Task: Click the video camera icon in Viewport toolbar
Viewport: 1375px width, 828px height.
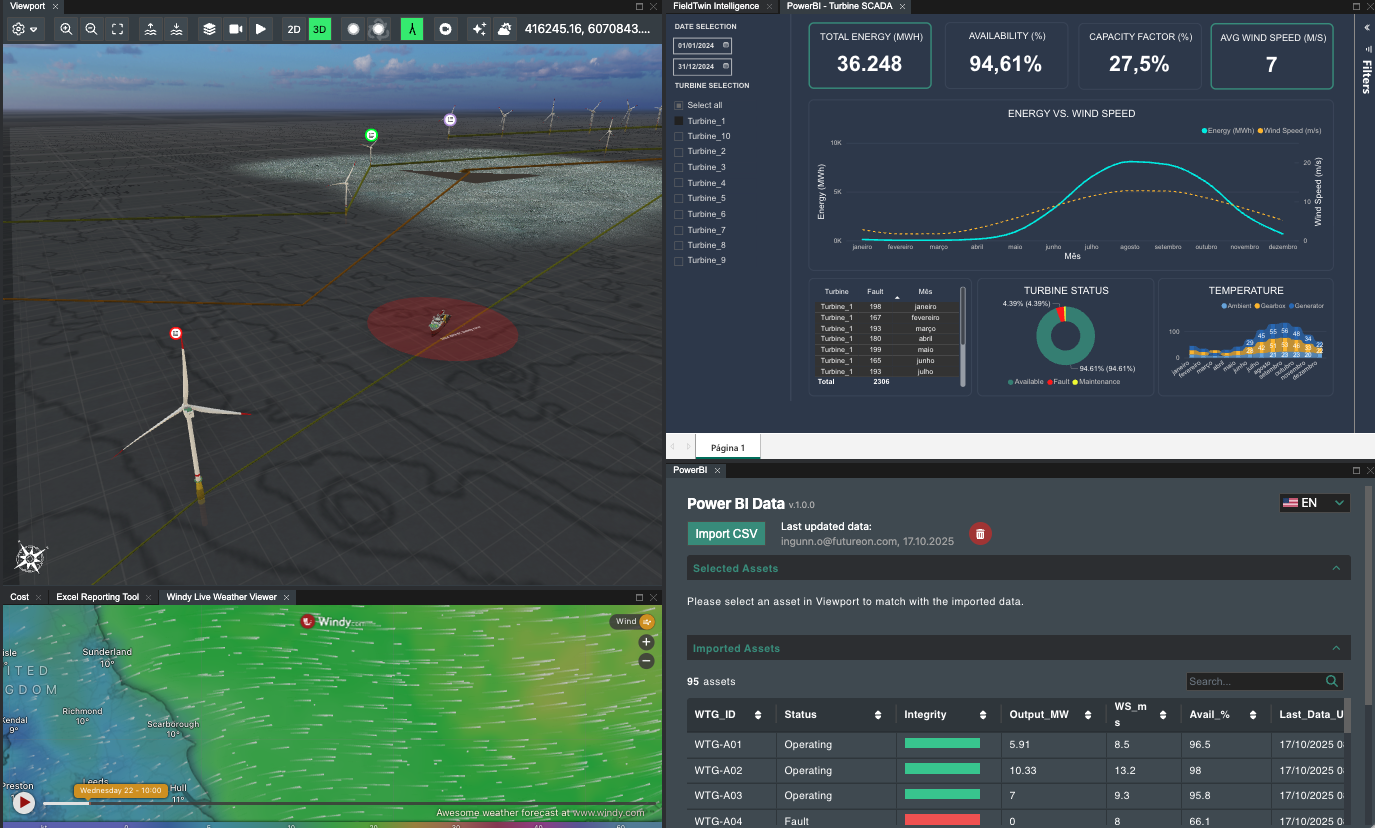Action: pos(235,29)
